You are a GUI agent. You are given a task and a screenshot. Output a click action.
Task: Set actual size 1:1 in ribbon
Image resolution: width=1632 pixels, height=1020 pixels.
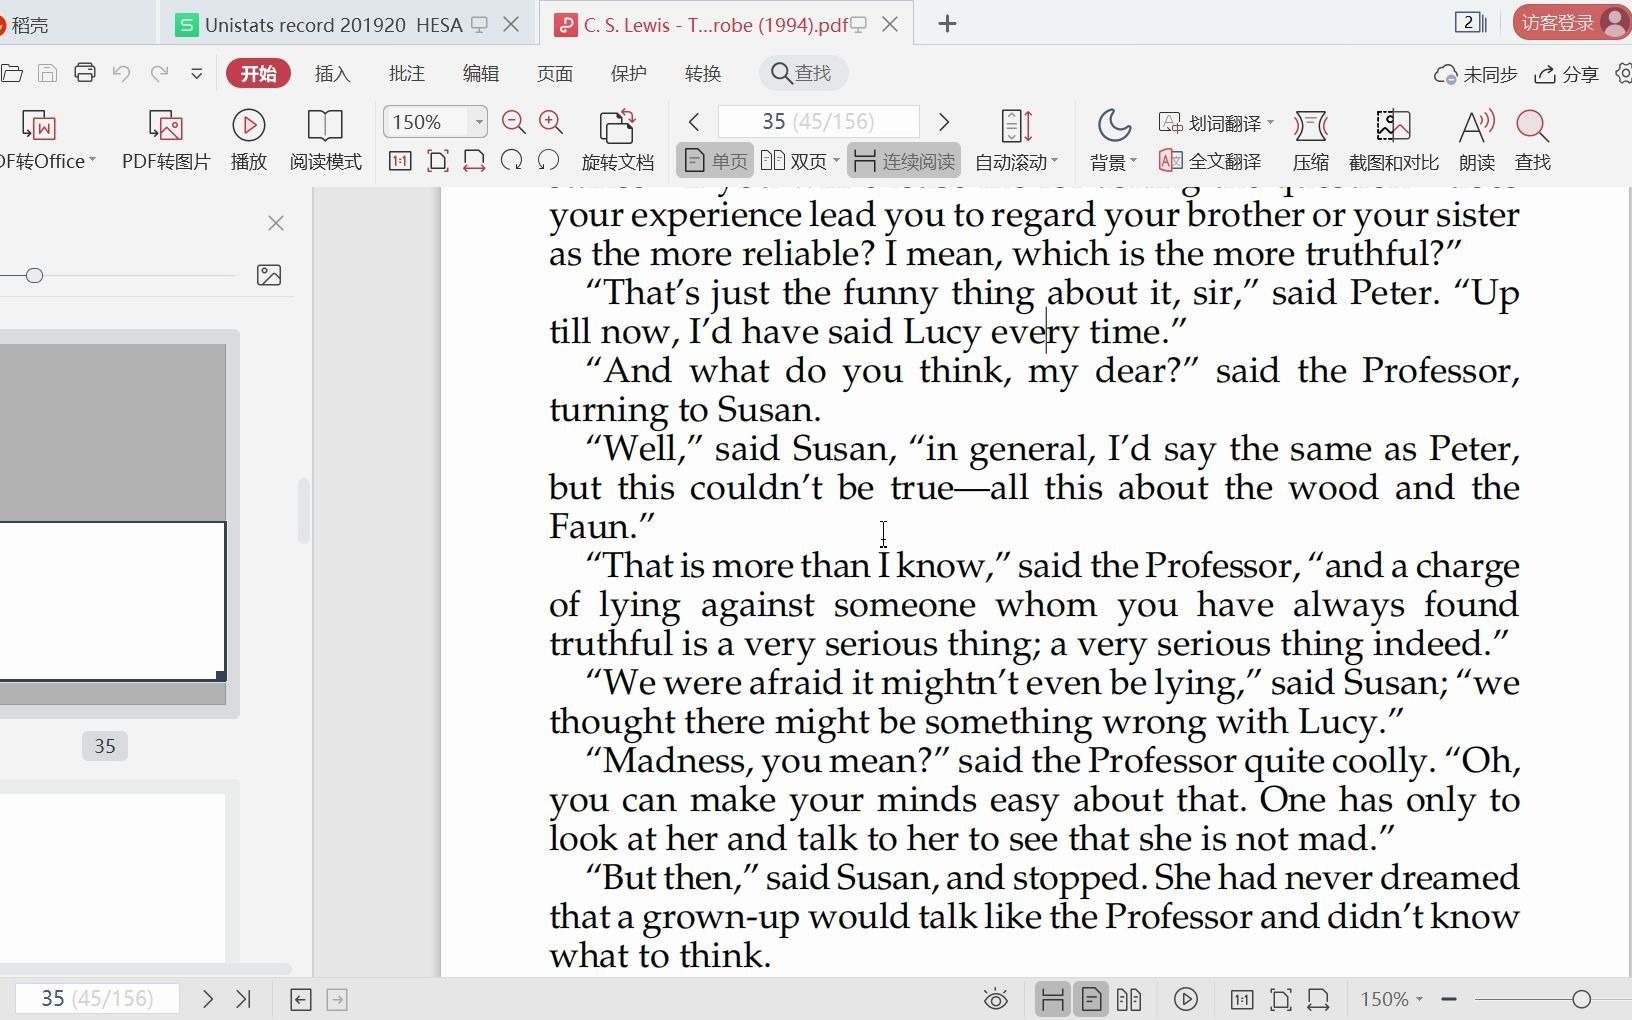(x=400, y=160)
